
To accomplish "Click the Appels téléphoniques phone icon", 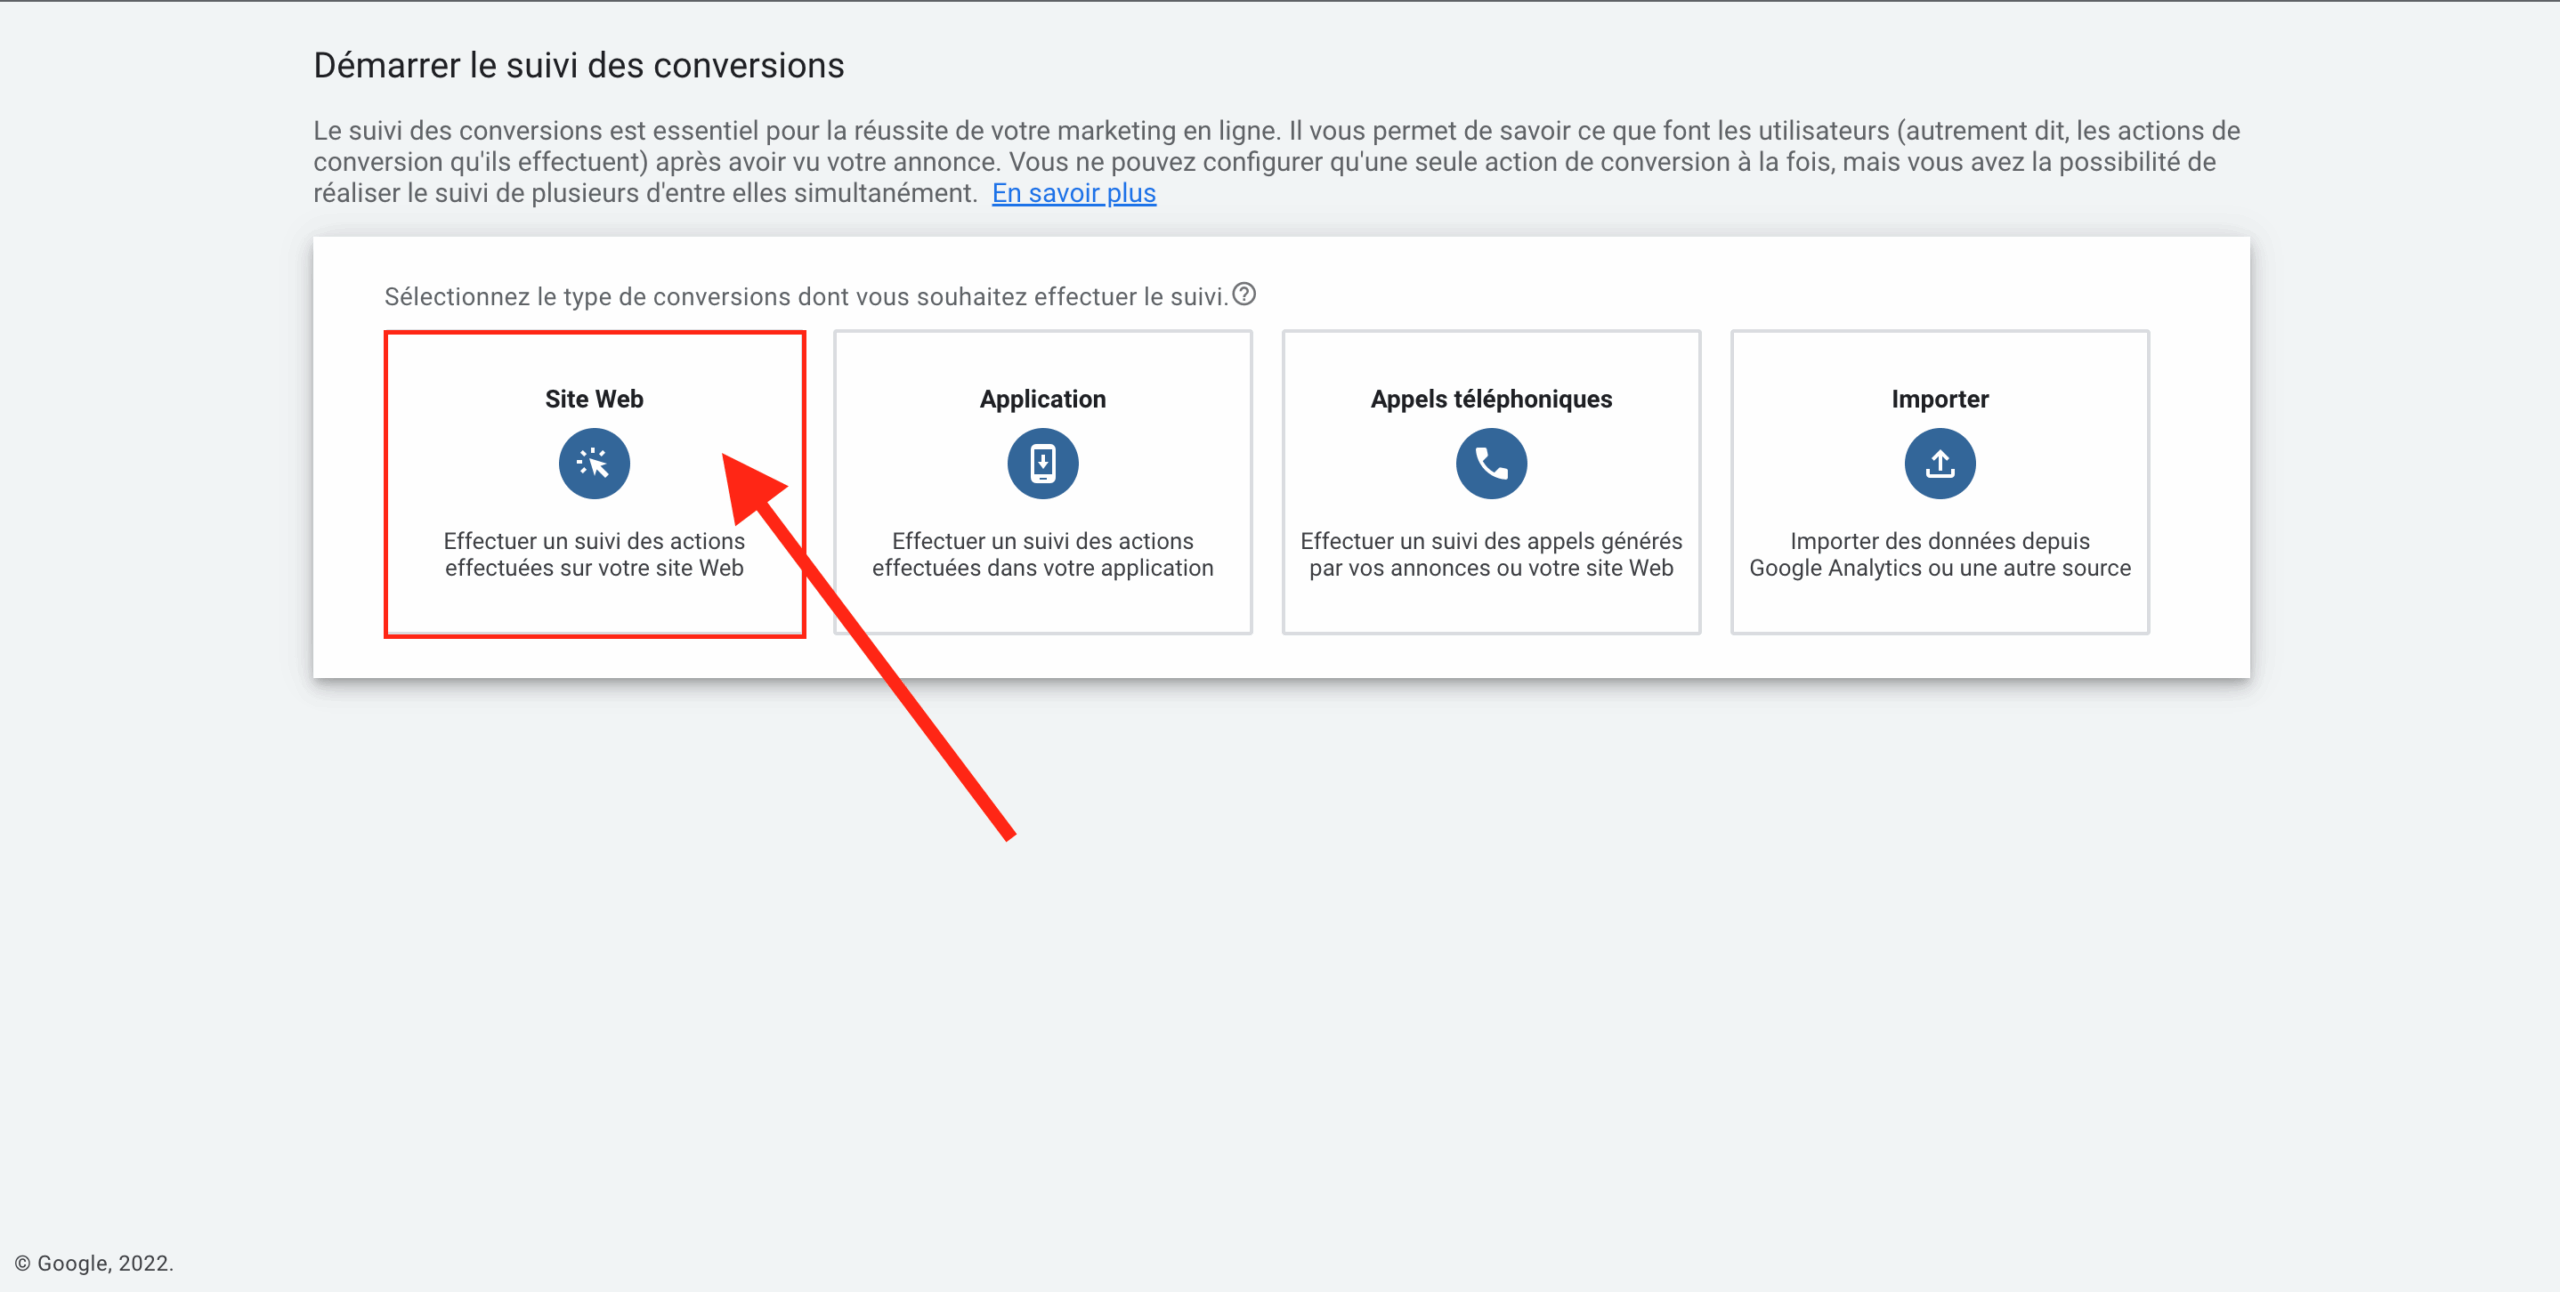I will 1491,464.
